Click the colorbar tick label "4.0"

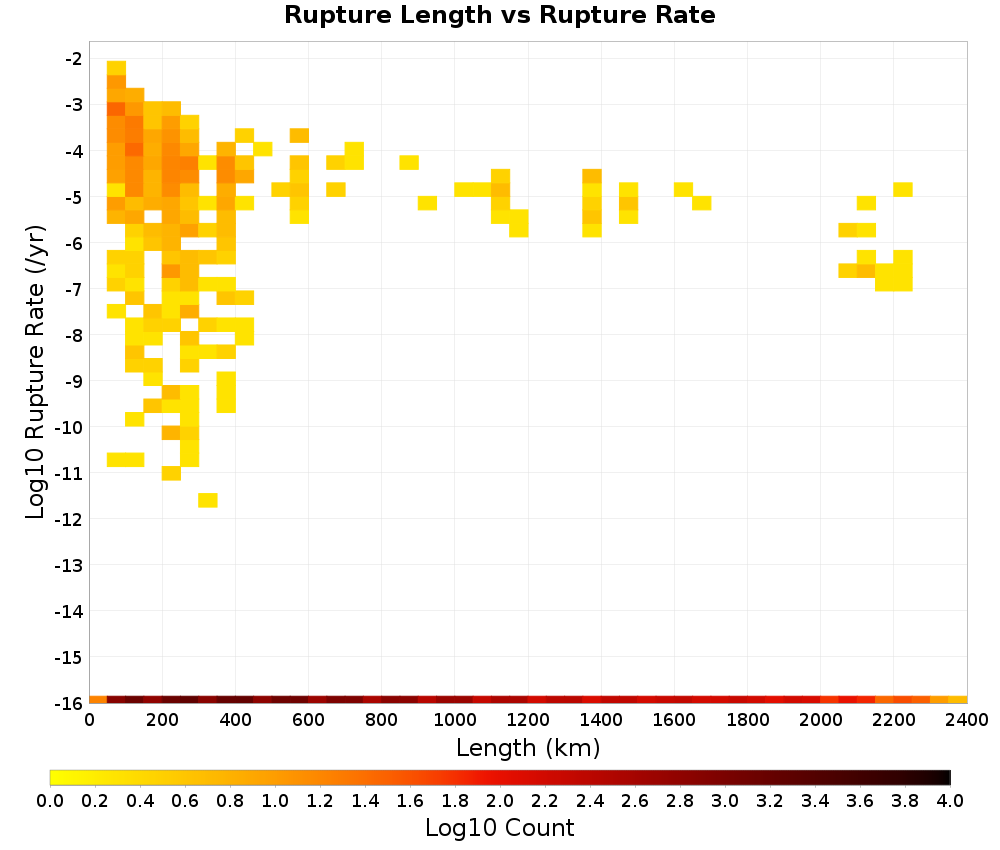coord(950,800)
